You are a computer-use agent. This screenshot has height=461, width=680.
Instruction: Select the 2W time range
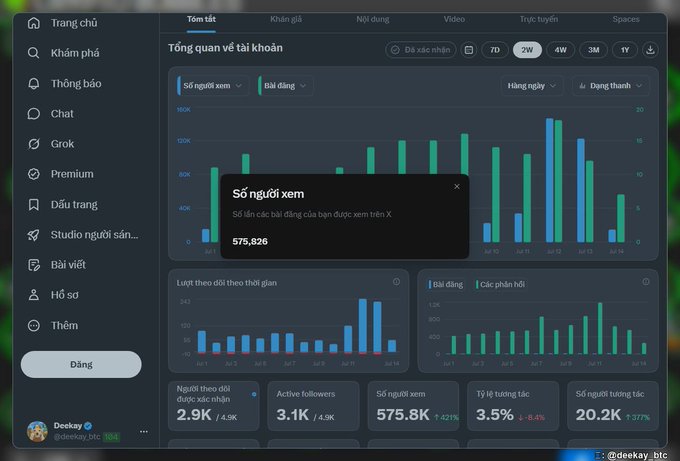pyautogui.click(x=527, y=50)
